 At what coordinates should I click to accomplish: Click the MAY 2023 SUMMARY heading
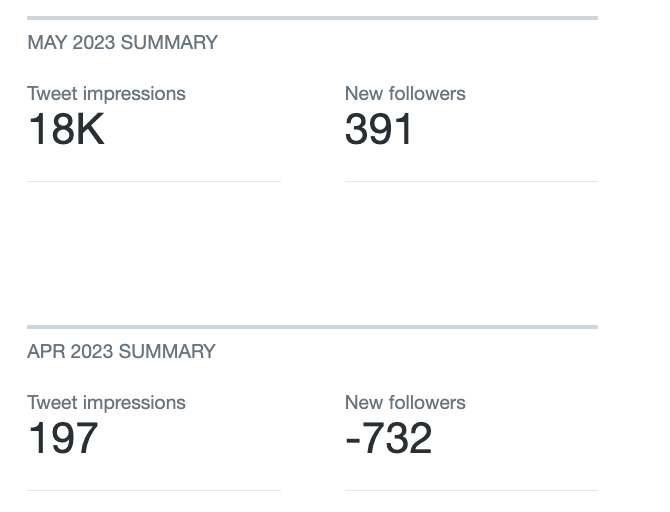pos(122,43)
